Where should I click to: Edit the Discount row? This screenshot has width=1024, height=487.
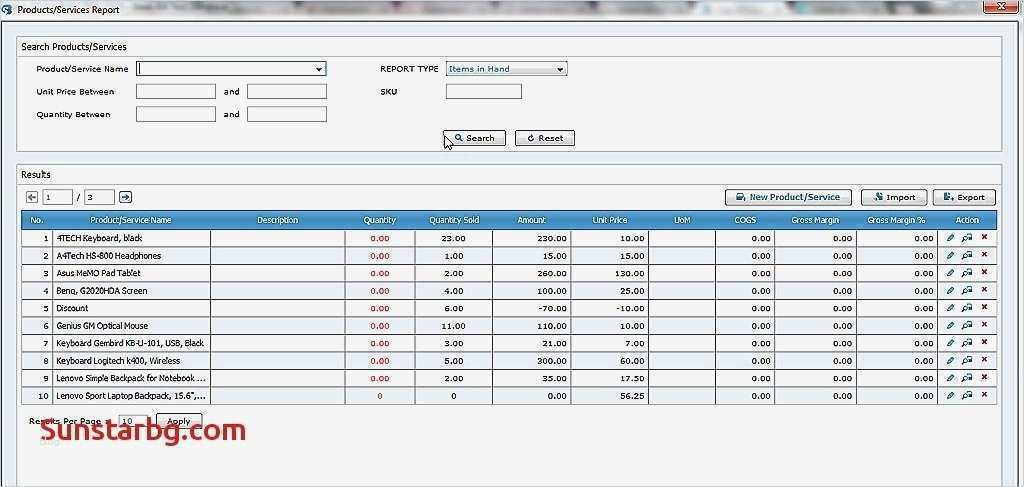(x=950, y=308)
